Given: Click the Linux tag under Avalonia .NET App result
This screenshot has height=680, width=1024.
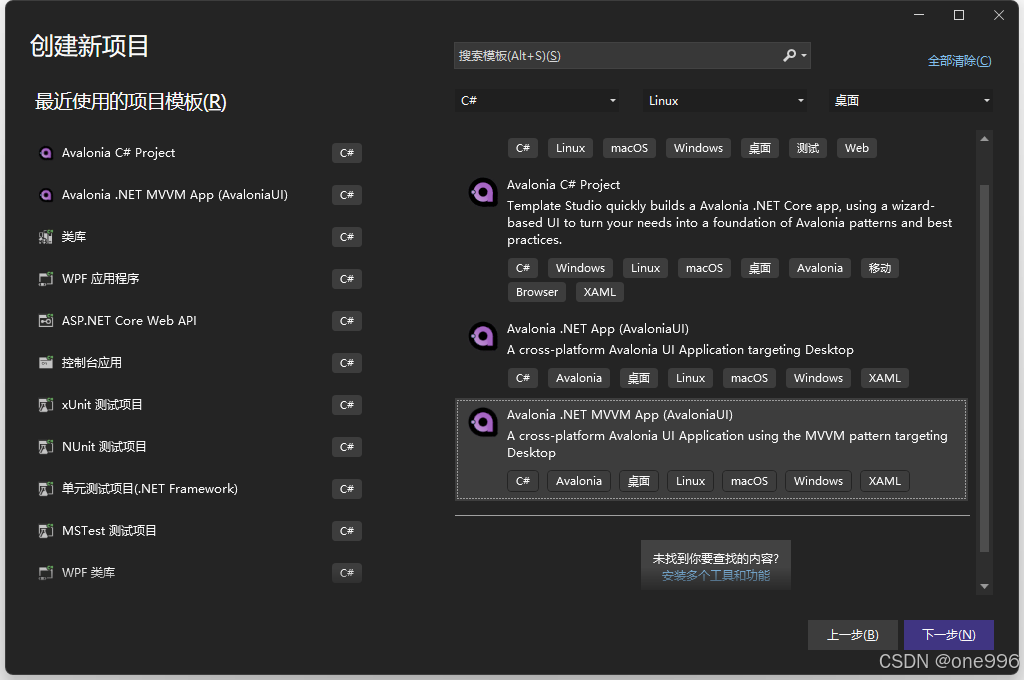Looking at the screenshot, I should pyautogui.click(x=690, y=378).
